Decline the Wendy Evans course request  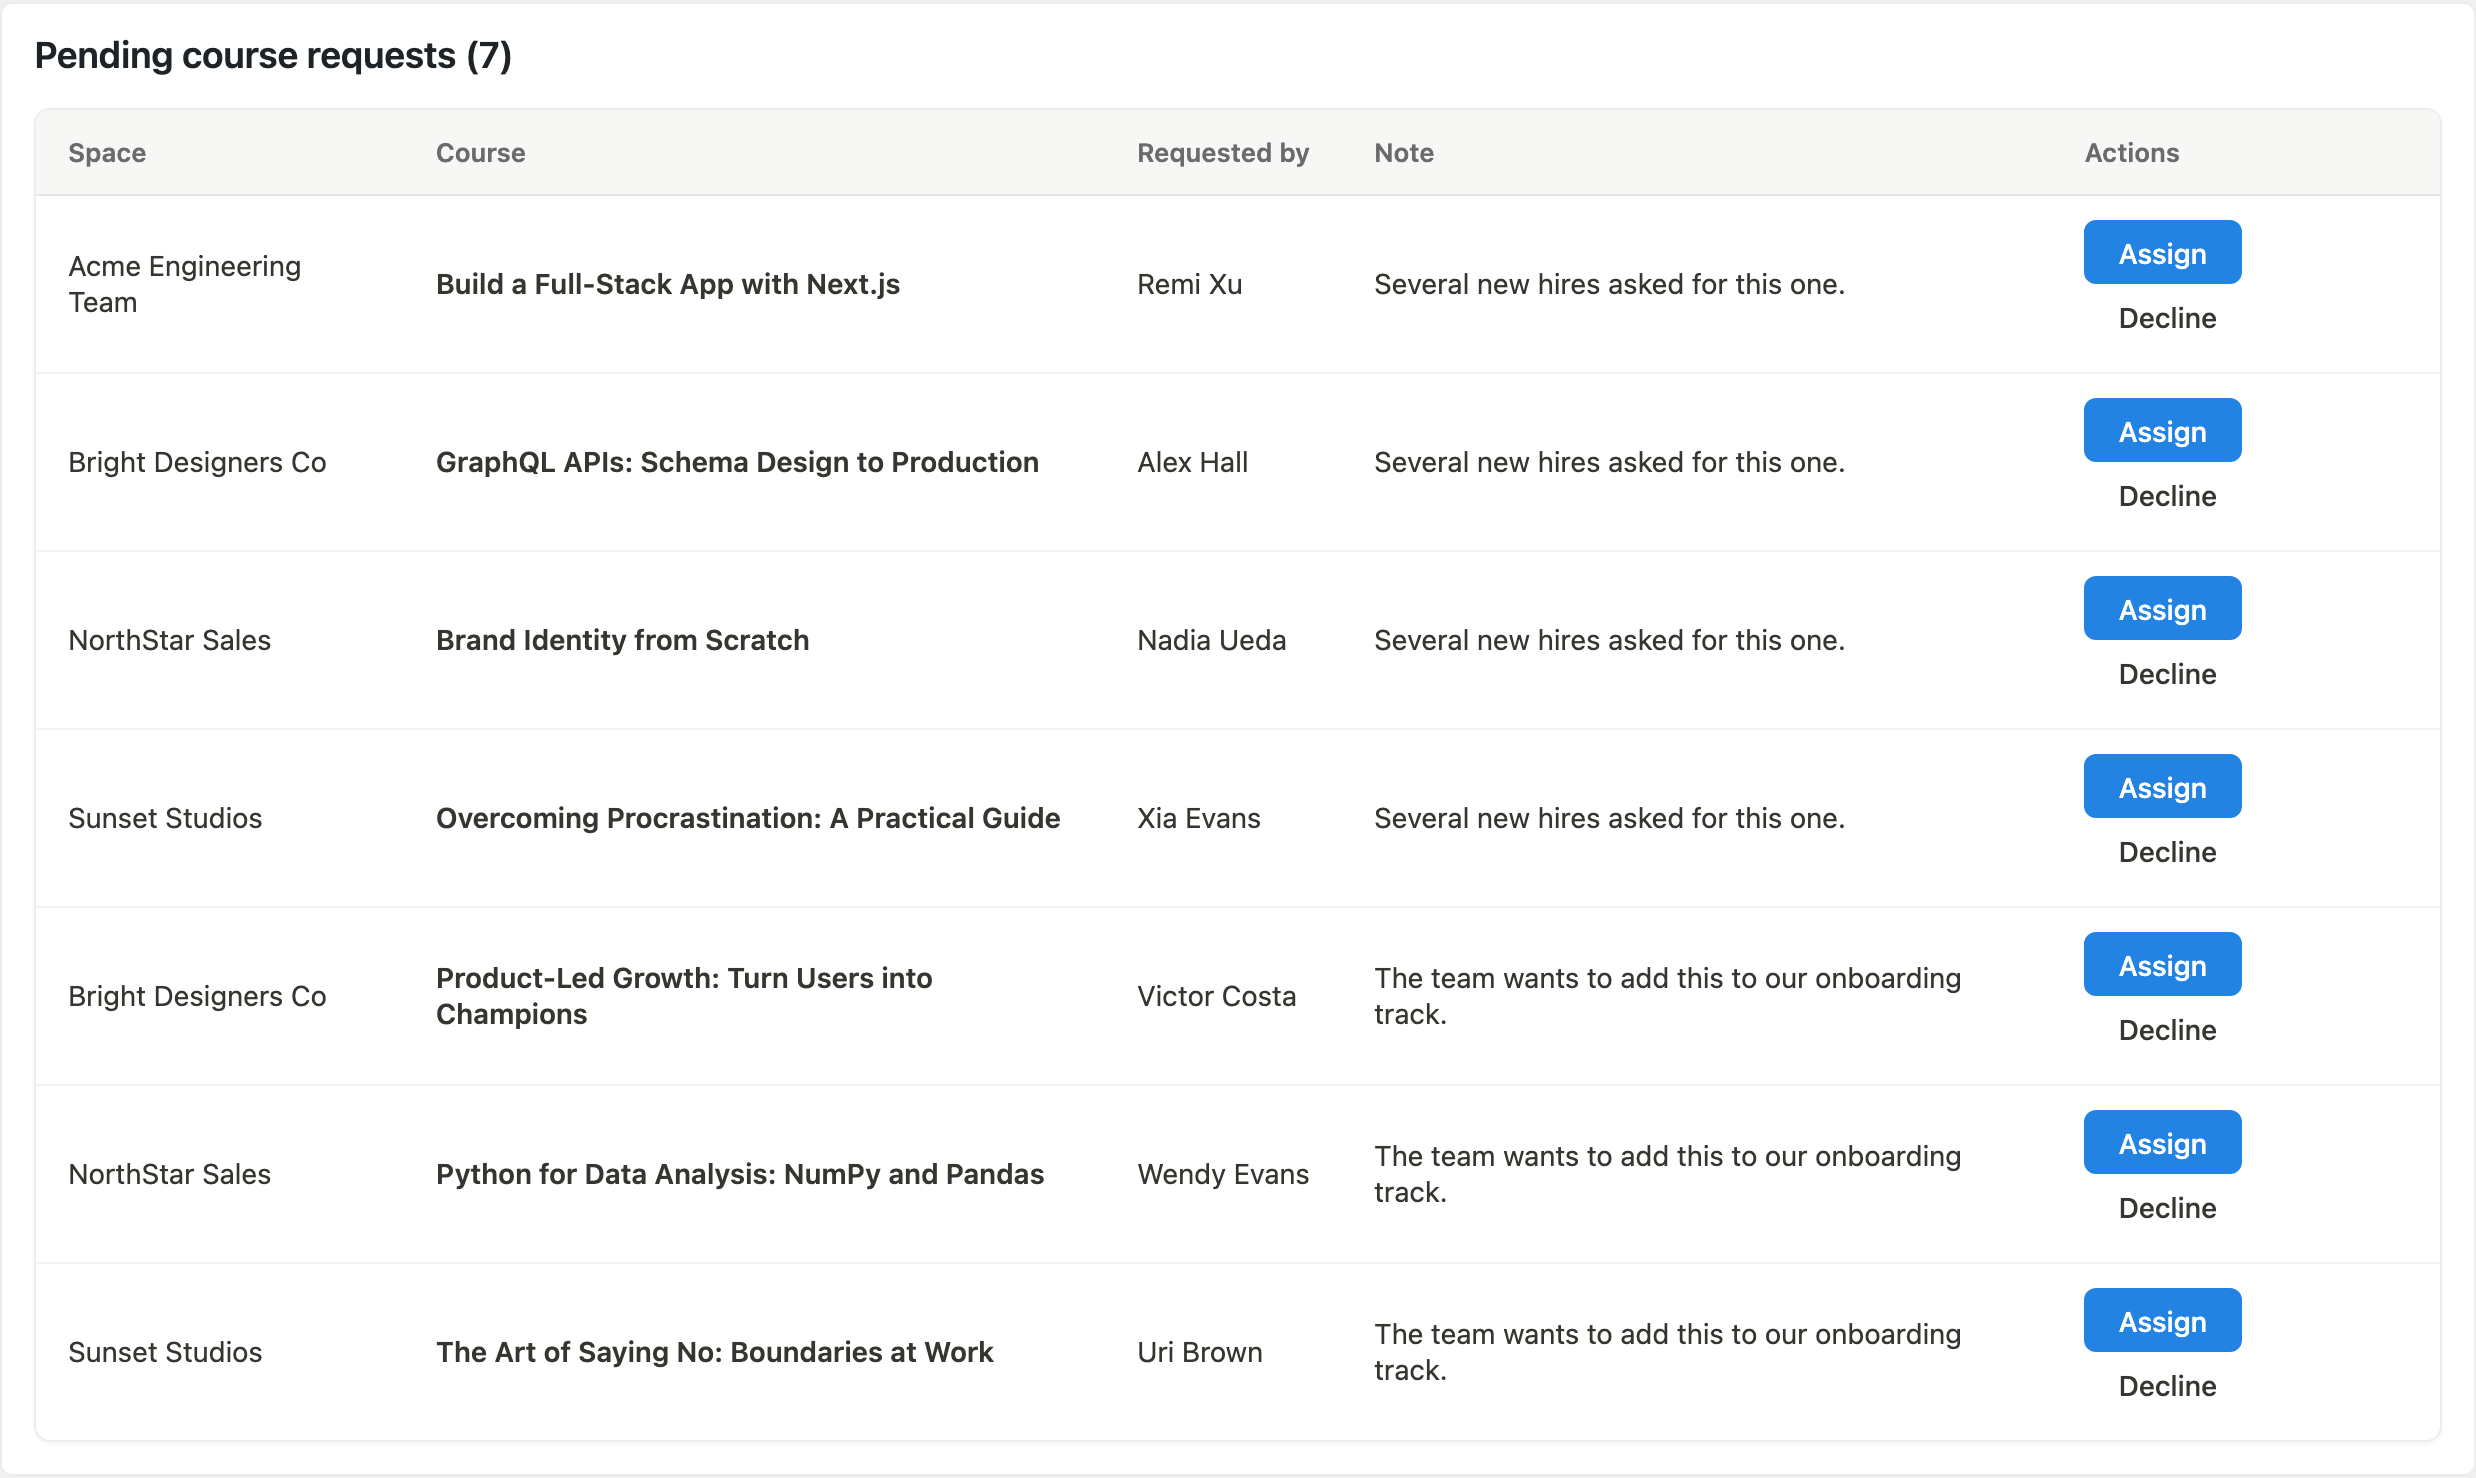point(2167,1208)
